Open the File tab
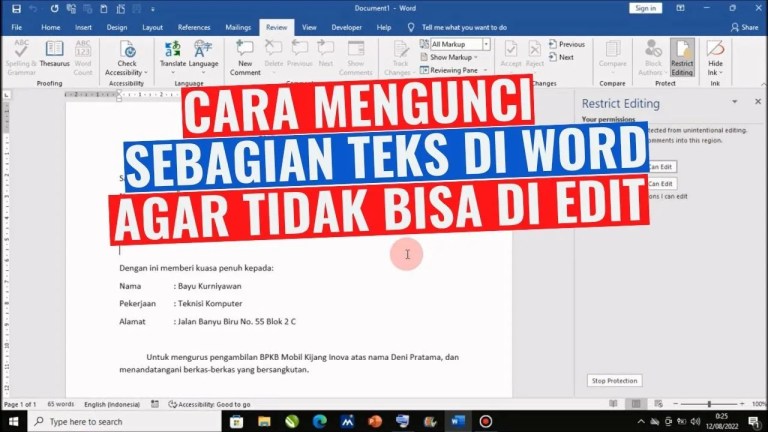The image size is (768, 432). click(17, 27)
